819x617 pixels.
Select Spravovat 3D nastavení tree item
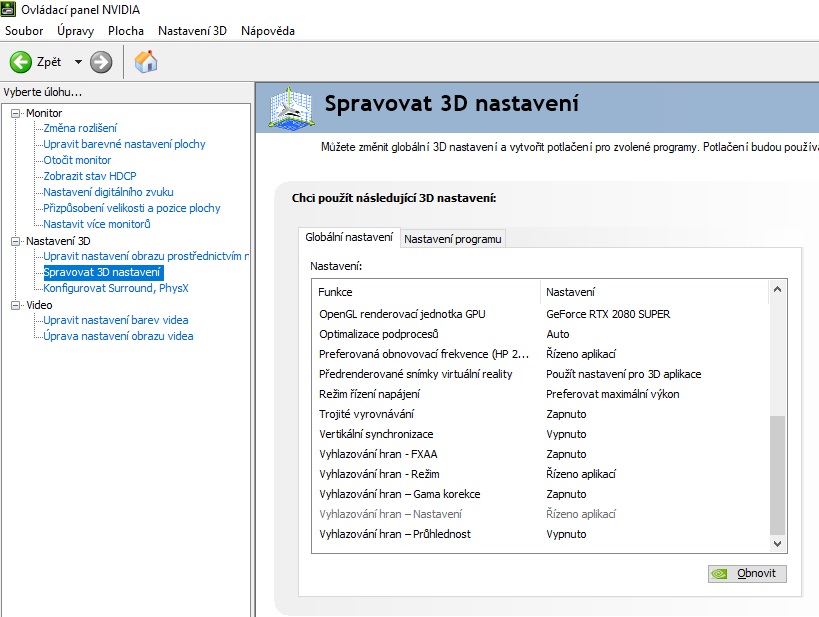102,272
